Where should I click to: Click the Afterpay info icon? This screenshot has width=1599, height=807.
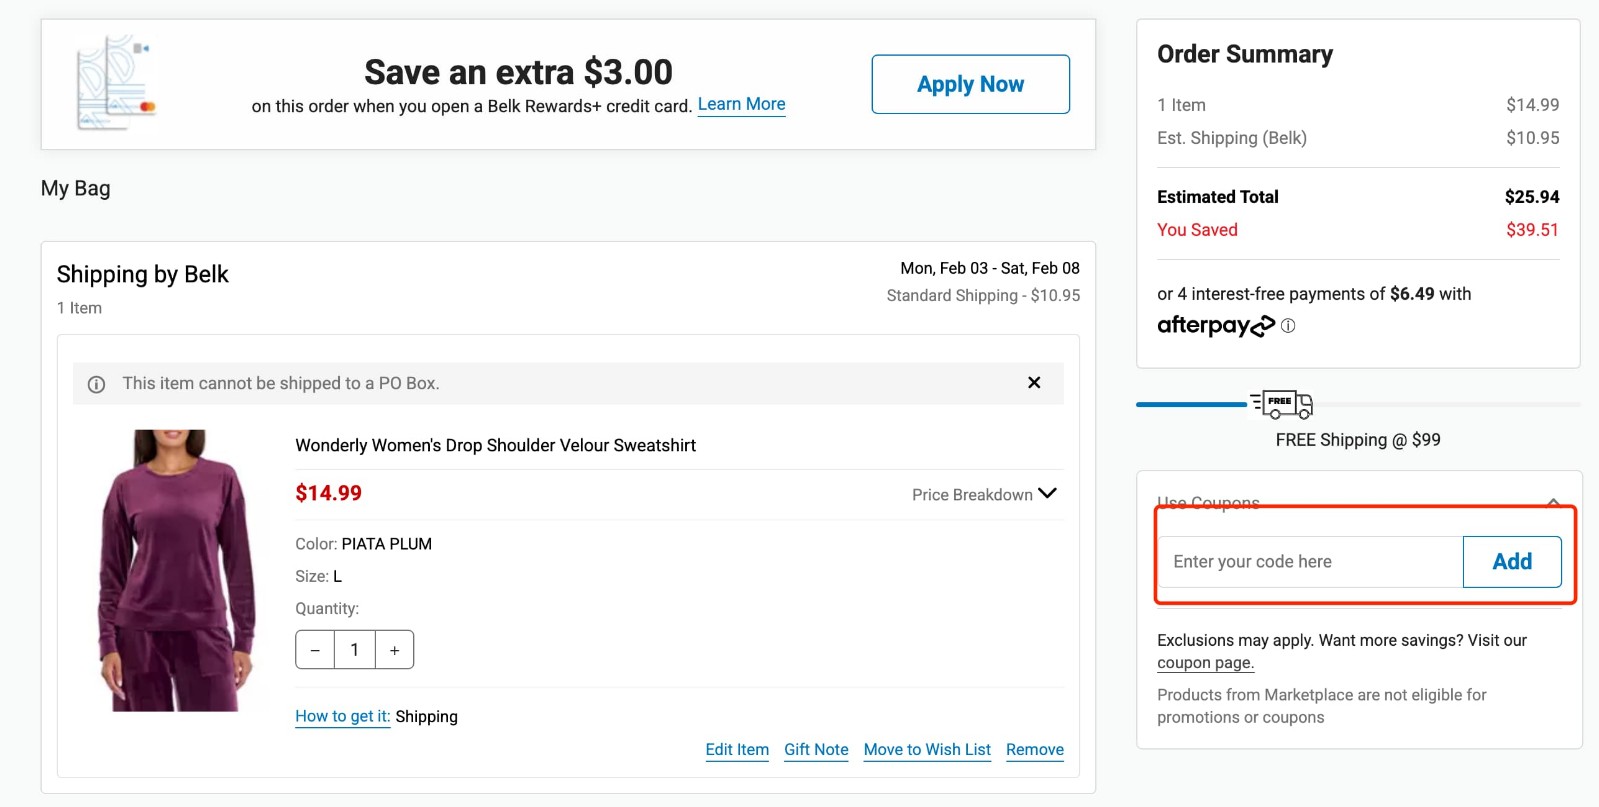[x=1288, y=326]
